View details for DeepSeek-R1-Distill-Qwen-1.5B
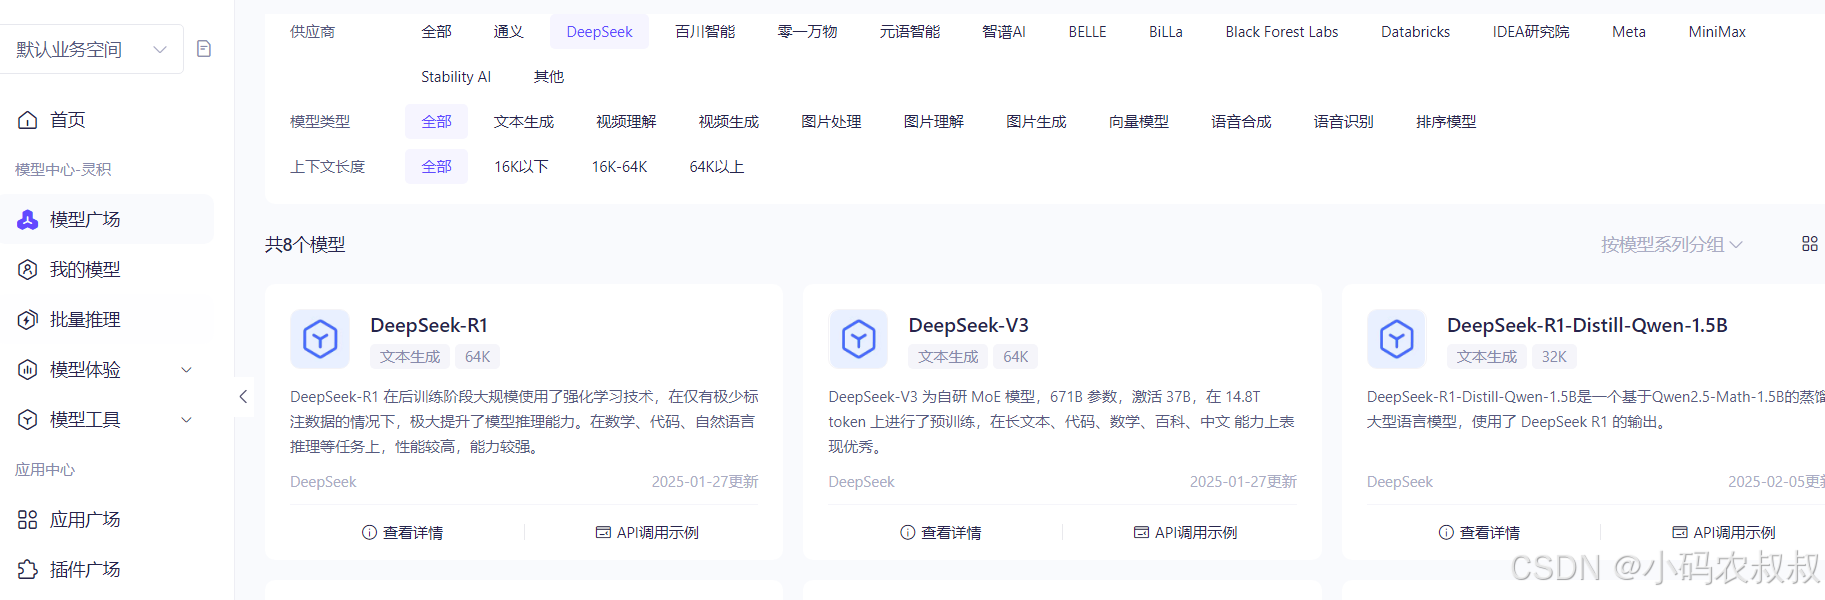This screenshot has width=1825, height=600. 1479,533
